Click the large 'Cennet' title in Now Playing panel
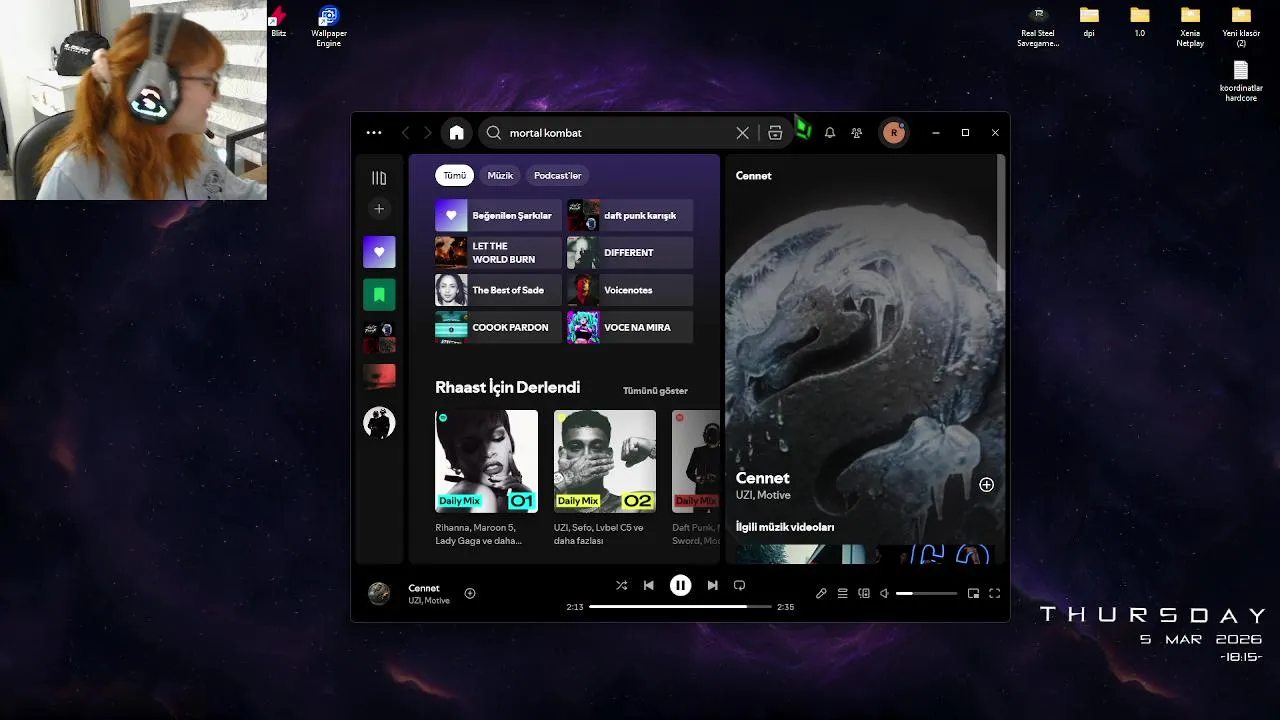The image size is (1280, 720). (x=763, y=478)
